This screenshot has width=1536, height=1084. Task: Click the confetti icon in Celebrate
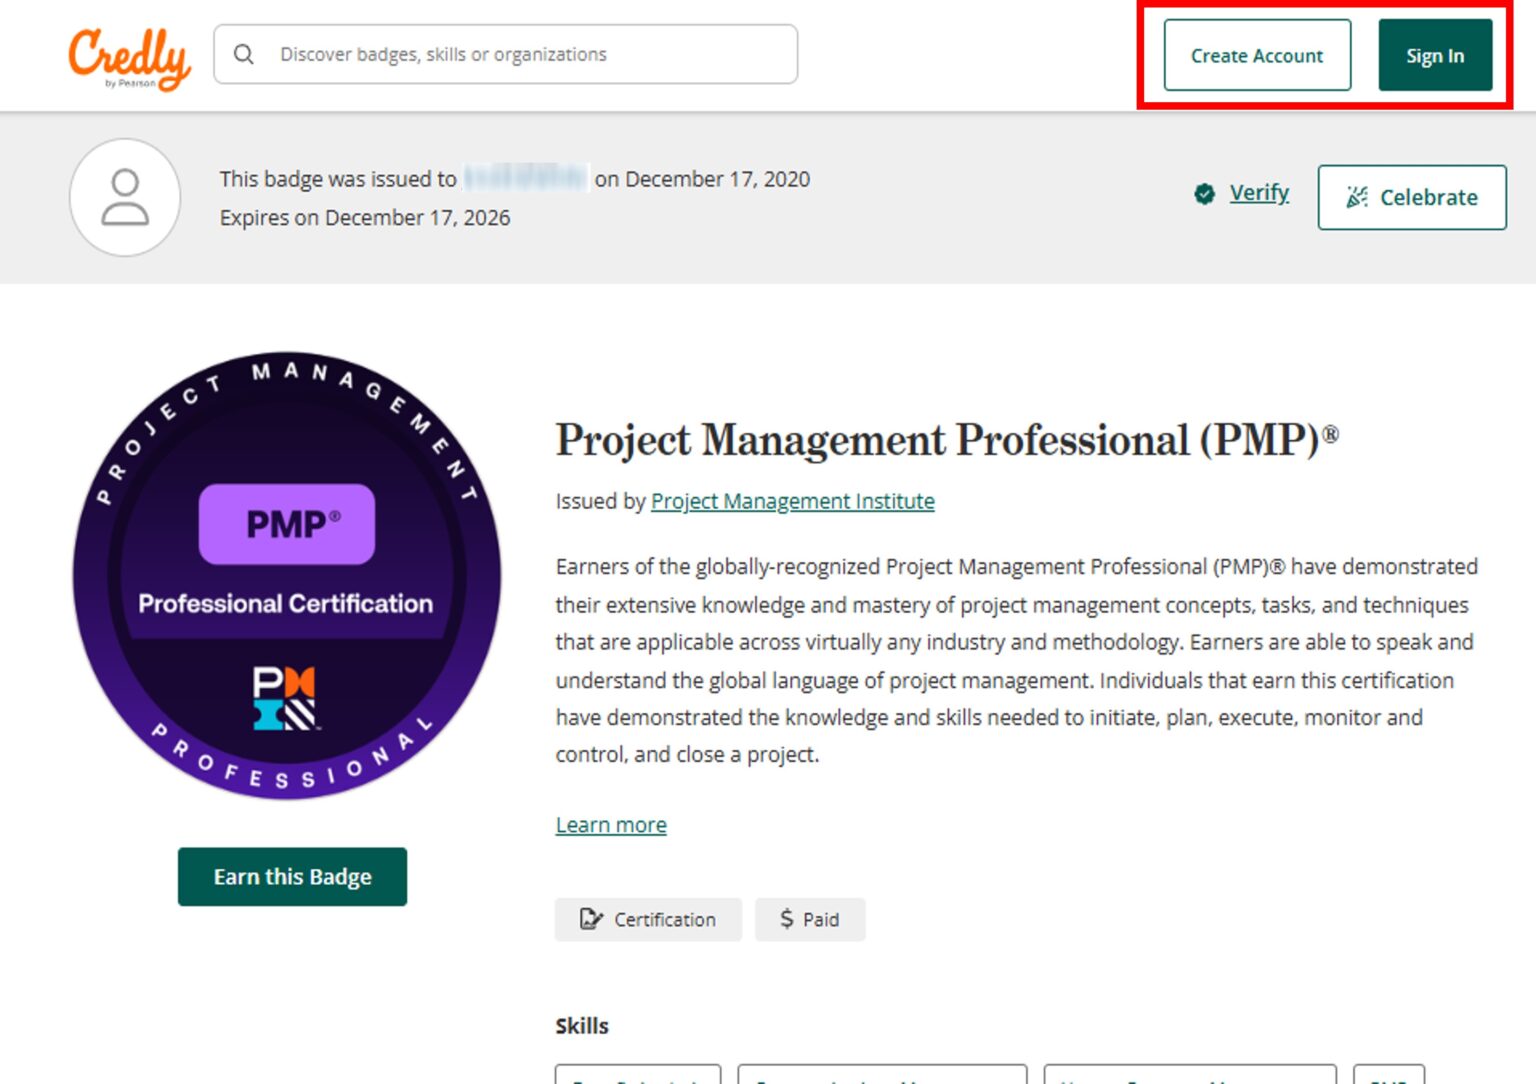coord(1356,197)
